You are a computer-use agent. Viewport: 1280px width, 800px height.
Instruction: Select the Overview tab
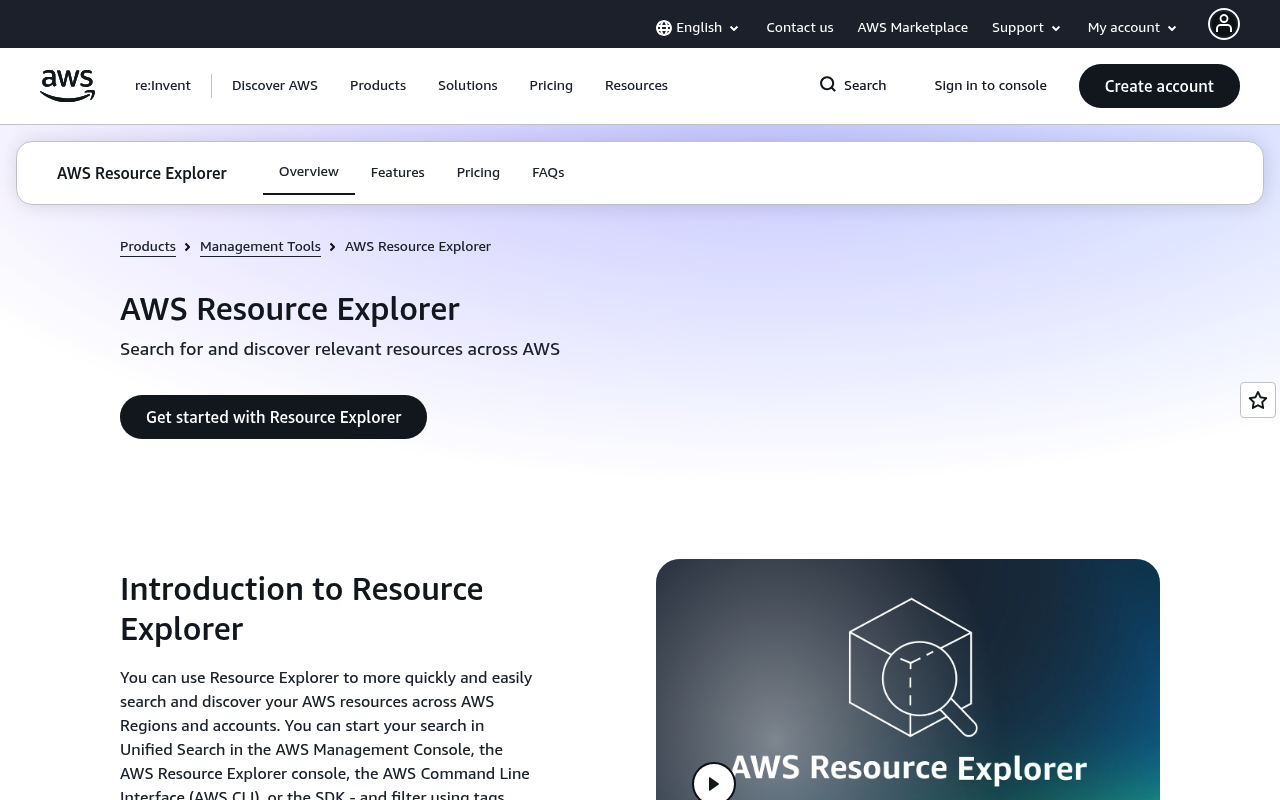click(x=309, y=172)
